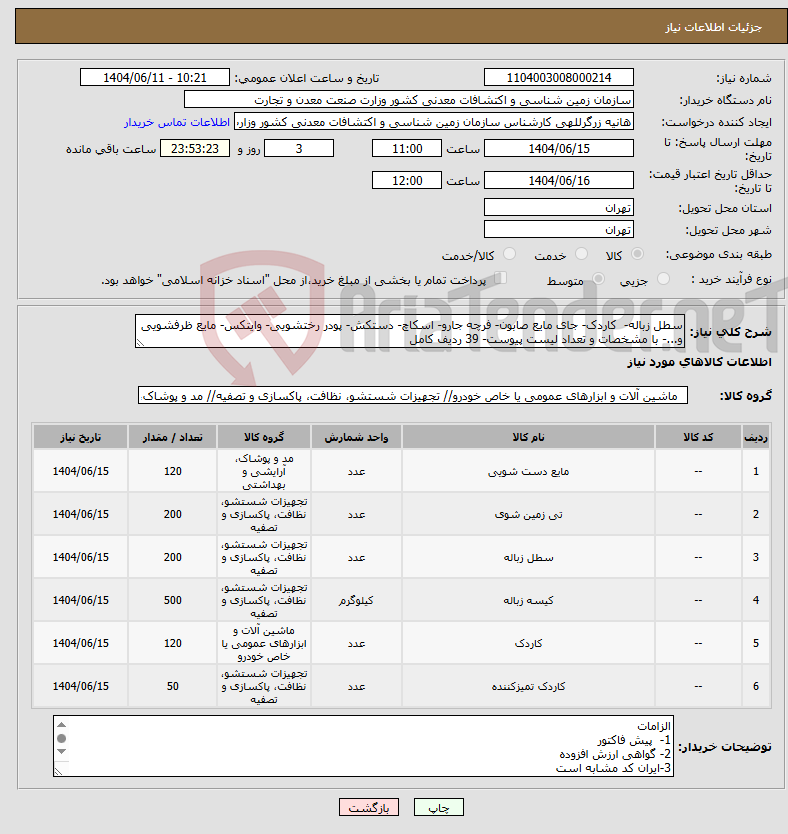Click the delivery province field تهران
Image resolution: width=788 pixels, height=834 pixels.
[559, 207]
